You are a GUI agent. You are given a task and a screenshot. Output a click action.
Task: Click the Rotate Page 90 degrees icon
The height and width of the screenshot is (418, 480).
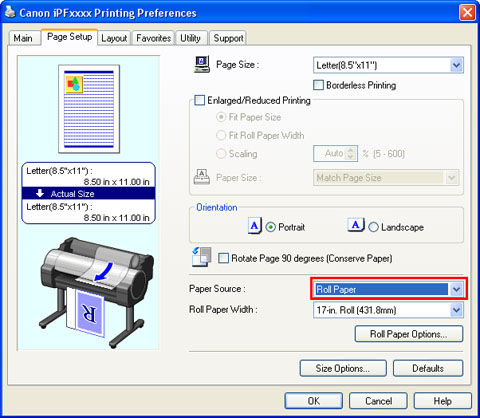[202, 257]
